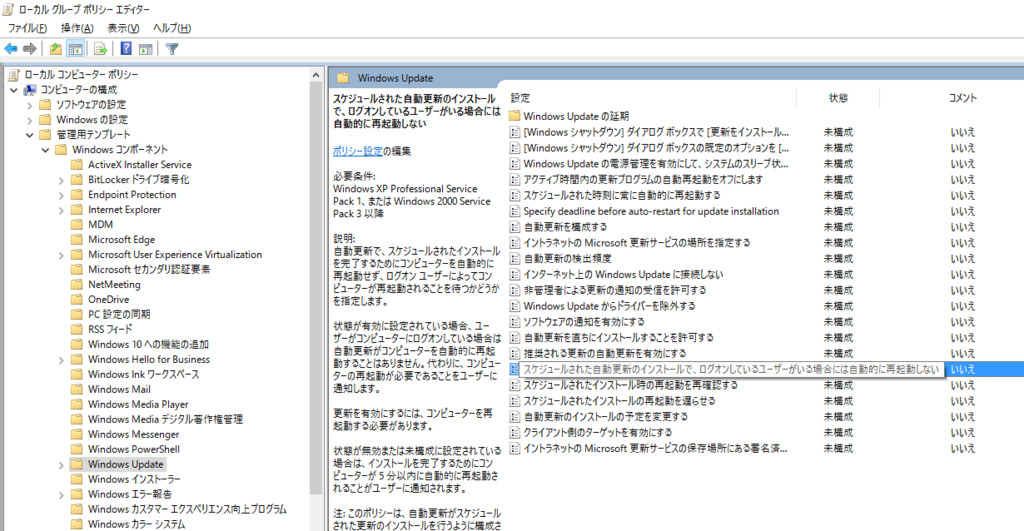
Task: Select Windows Ink ワークスペース folder
Action: point(144,374)
